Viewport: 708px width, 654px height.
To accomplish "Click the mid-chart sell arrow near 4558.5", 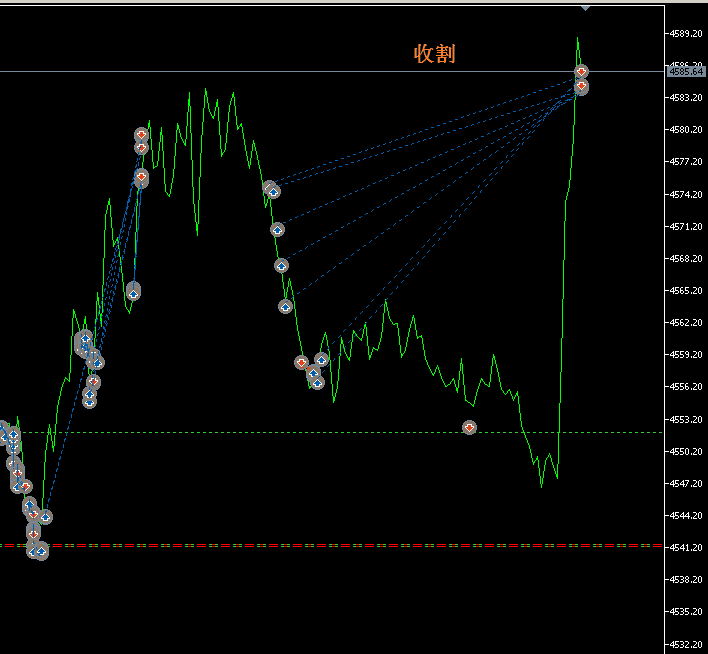I will coord(302,362).
